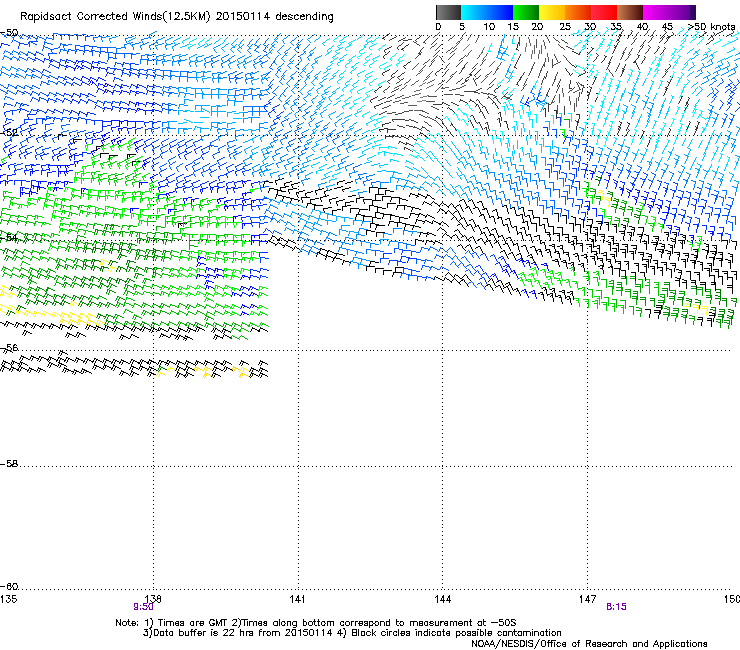This screenshot has height=650, width=740.
Task: Click the '-60' latitude axis label
Action: coord(9,587)
